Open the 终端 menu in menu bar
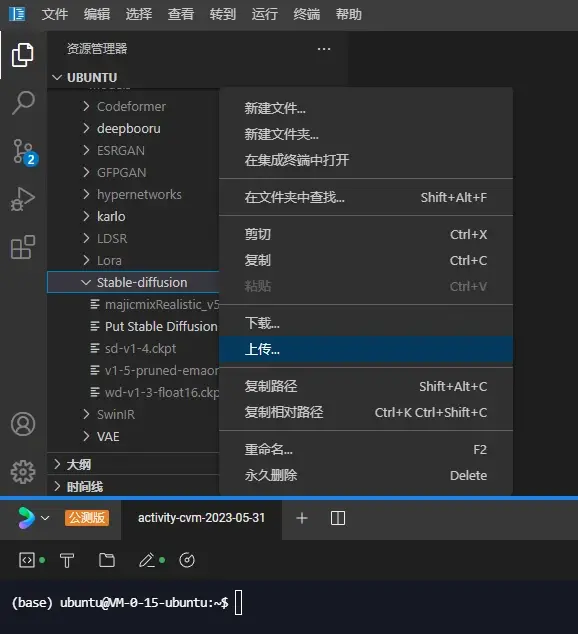 coord(306,15)
